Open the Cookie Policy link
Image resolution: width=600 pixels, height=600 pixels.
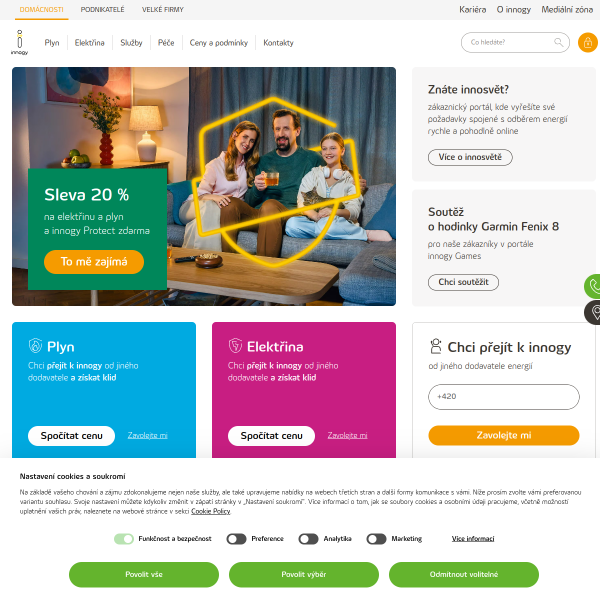[x=210, y=511]
